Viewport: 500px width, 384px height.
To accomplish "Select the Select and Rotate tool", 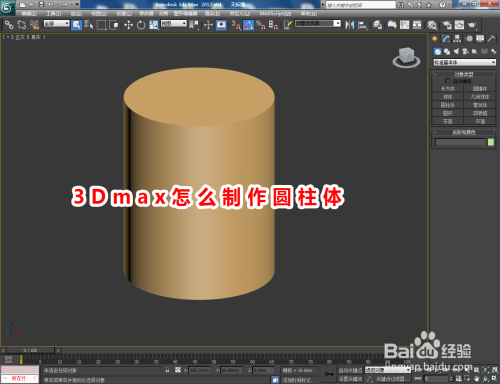I will [141, 25].
